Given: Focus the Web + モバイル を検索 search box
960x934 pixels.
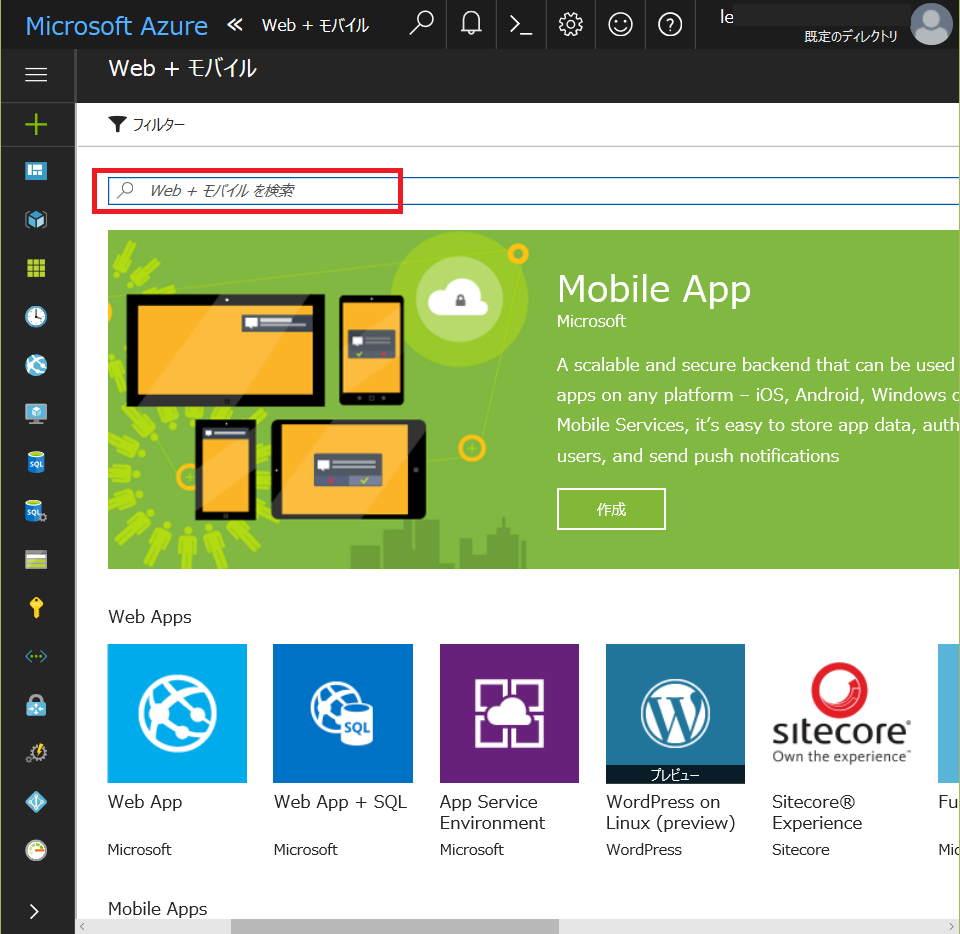Looking at the screenshot, I should point(533,191).
